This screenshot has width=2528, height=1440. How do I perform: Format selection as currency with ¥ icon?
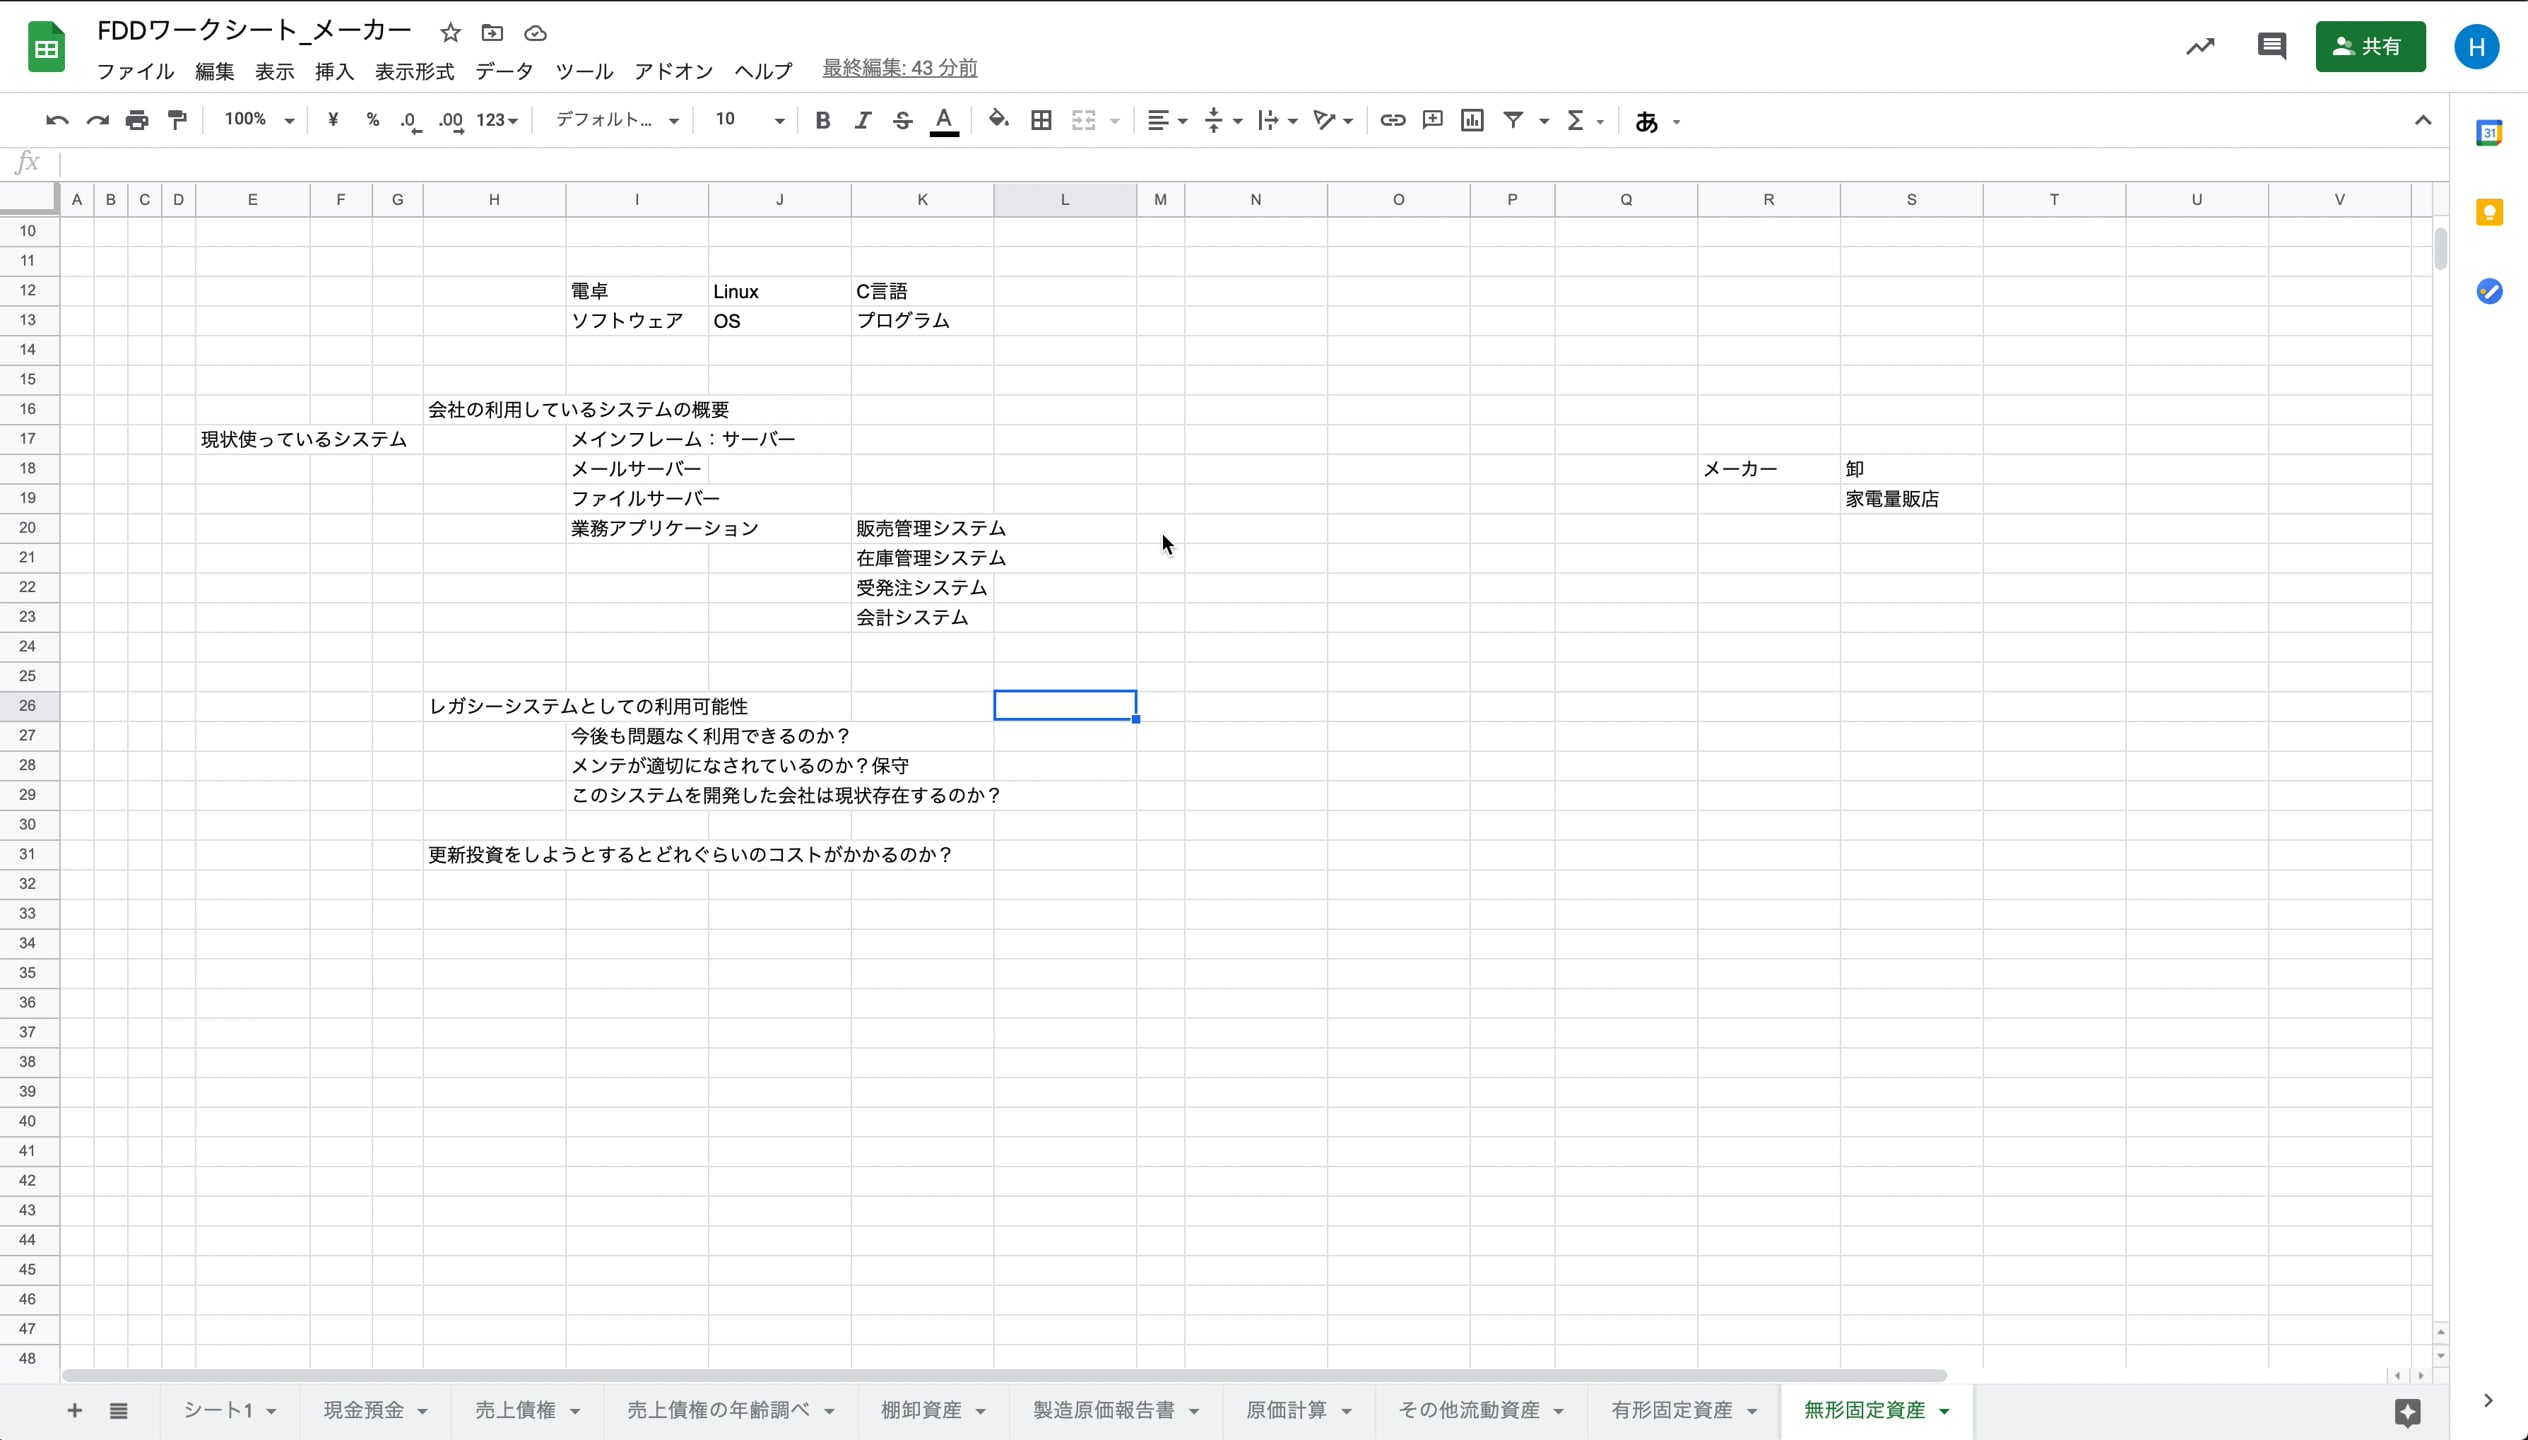(333, 119)
